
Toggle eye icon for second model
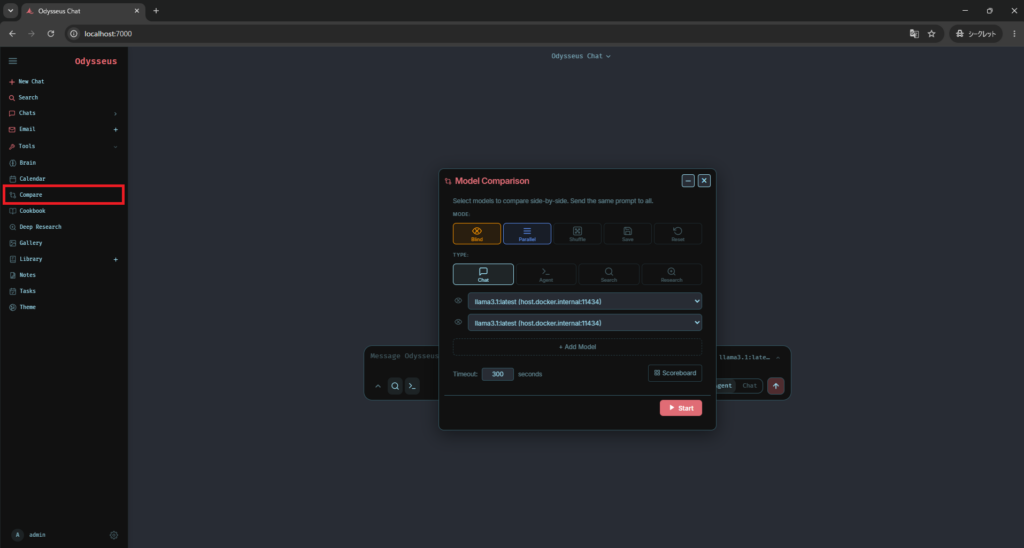(x=458, y=322)
